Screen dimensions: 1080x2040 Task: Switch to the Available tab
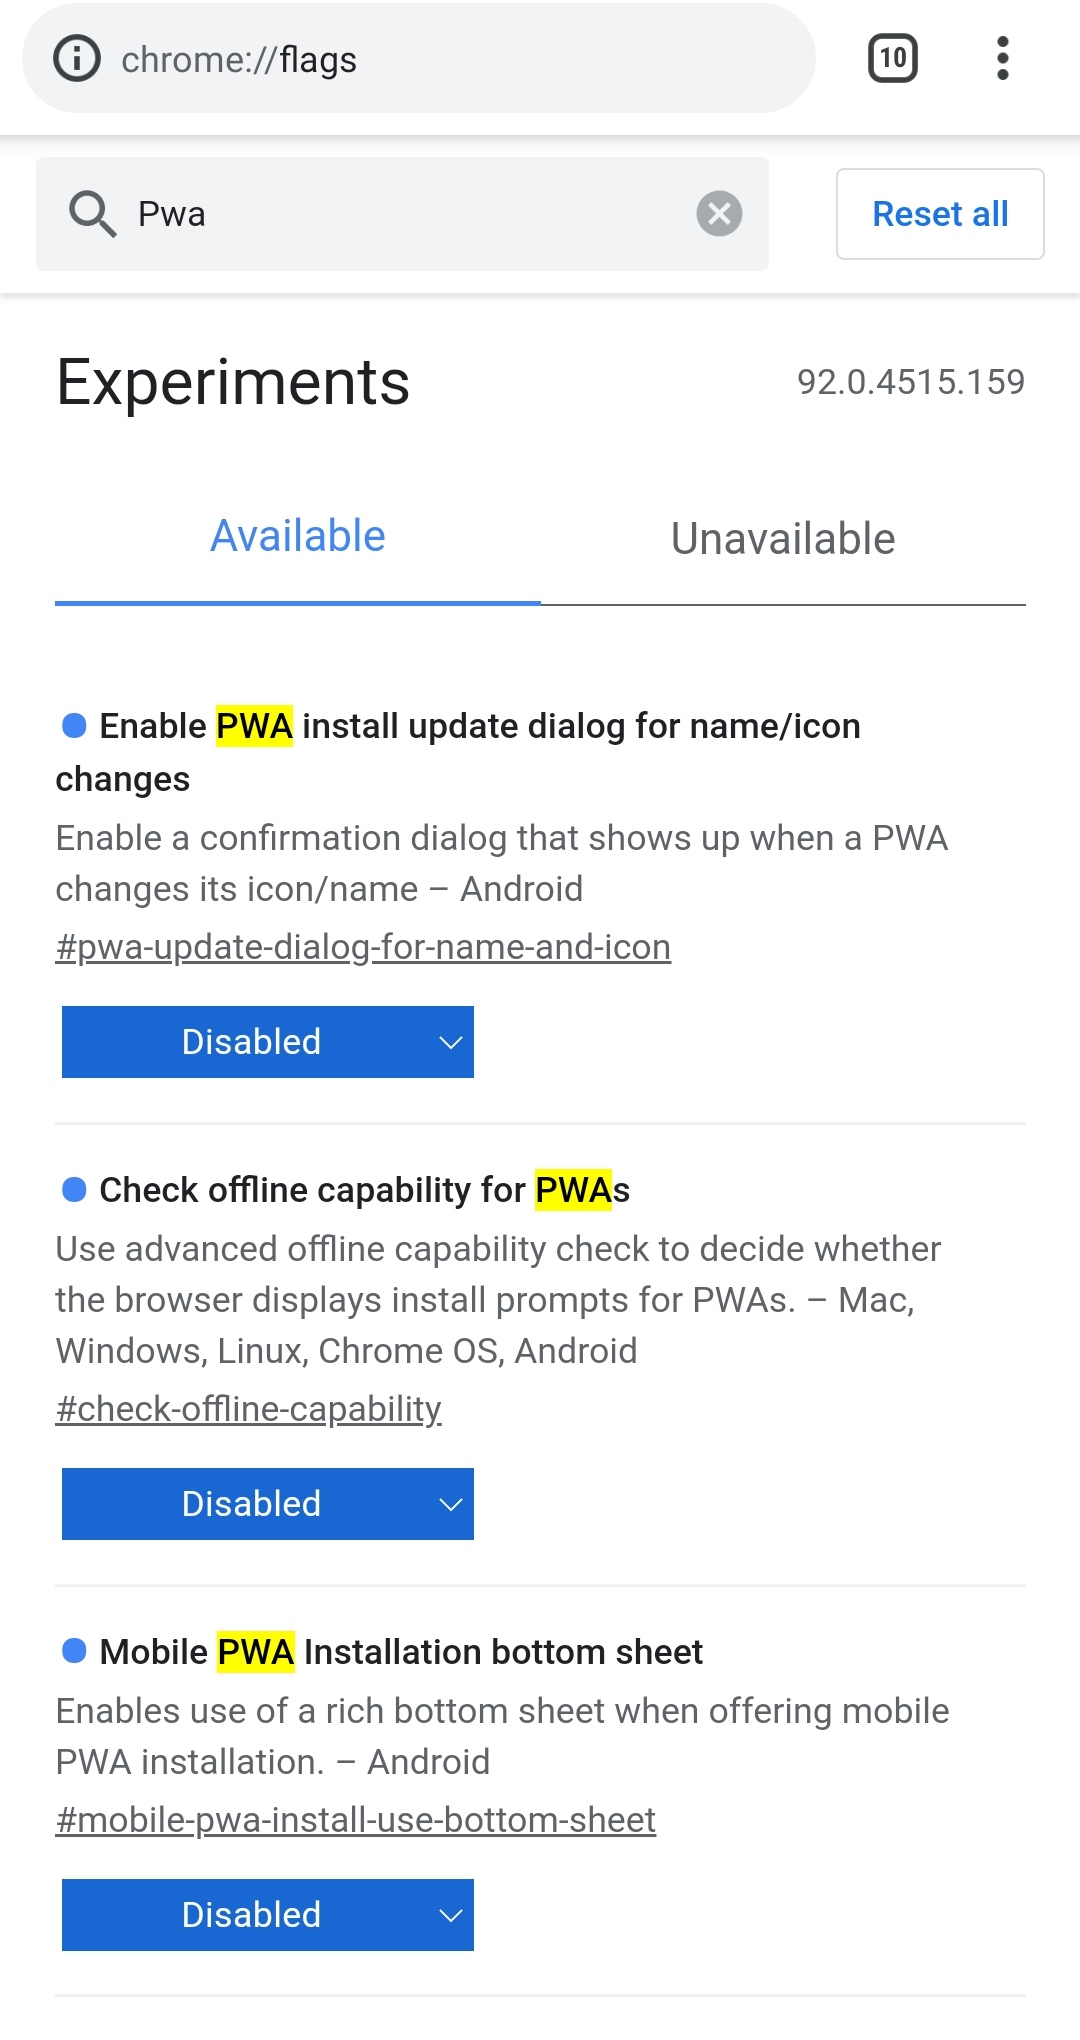[297, 537]
